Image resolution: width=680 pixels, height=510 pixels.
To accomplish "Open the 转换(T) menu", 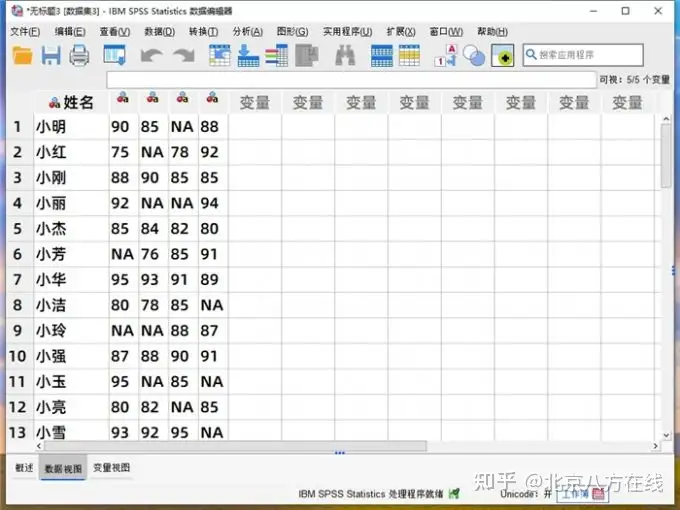I will (x=203, y=32).
